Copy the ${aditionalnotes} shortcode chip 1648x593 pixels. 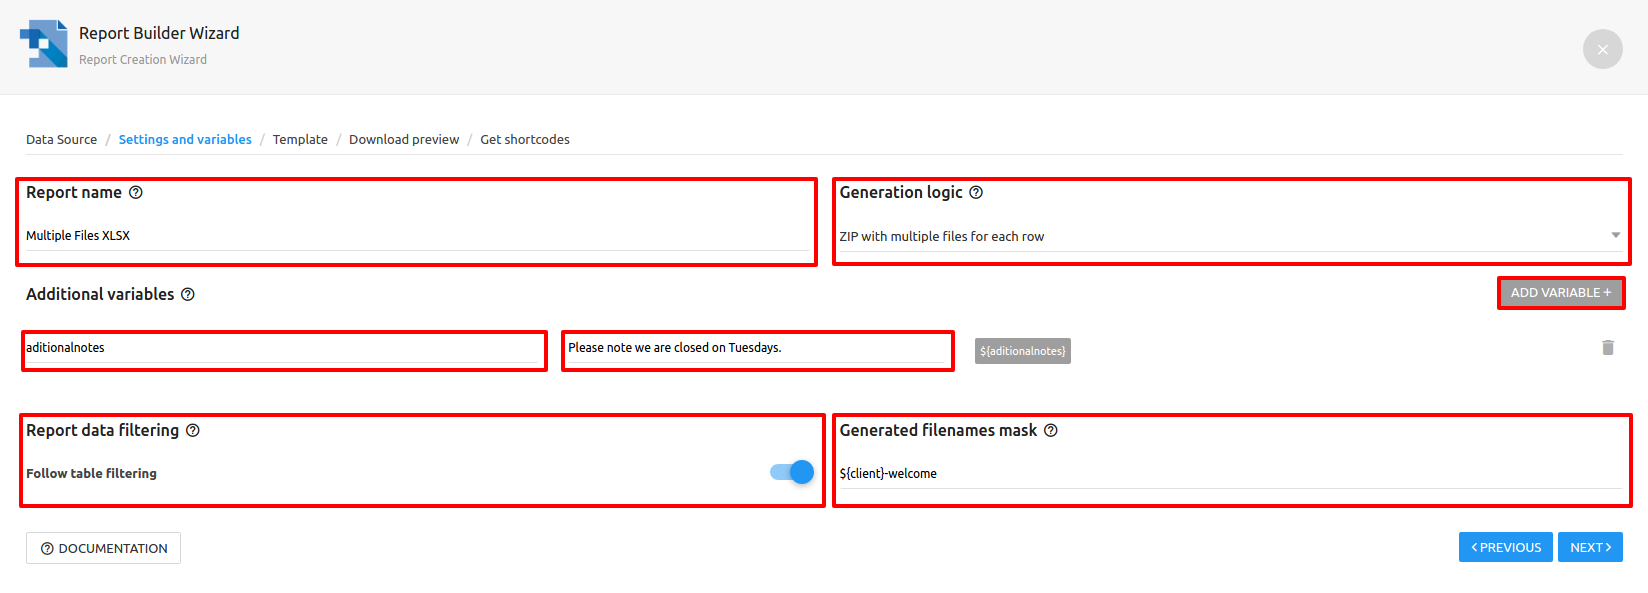(1022, 351)
